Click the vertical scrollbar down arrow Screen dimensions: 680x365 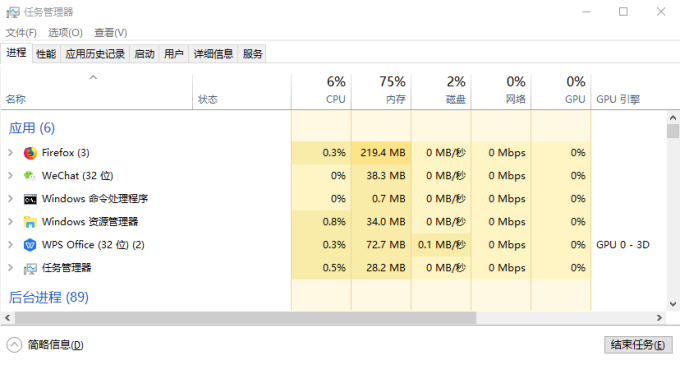[x=673, y=304]
